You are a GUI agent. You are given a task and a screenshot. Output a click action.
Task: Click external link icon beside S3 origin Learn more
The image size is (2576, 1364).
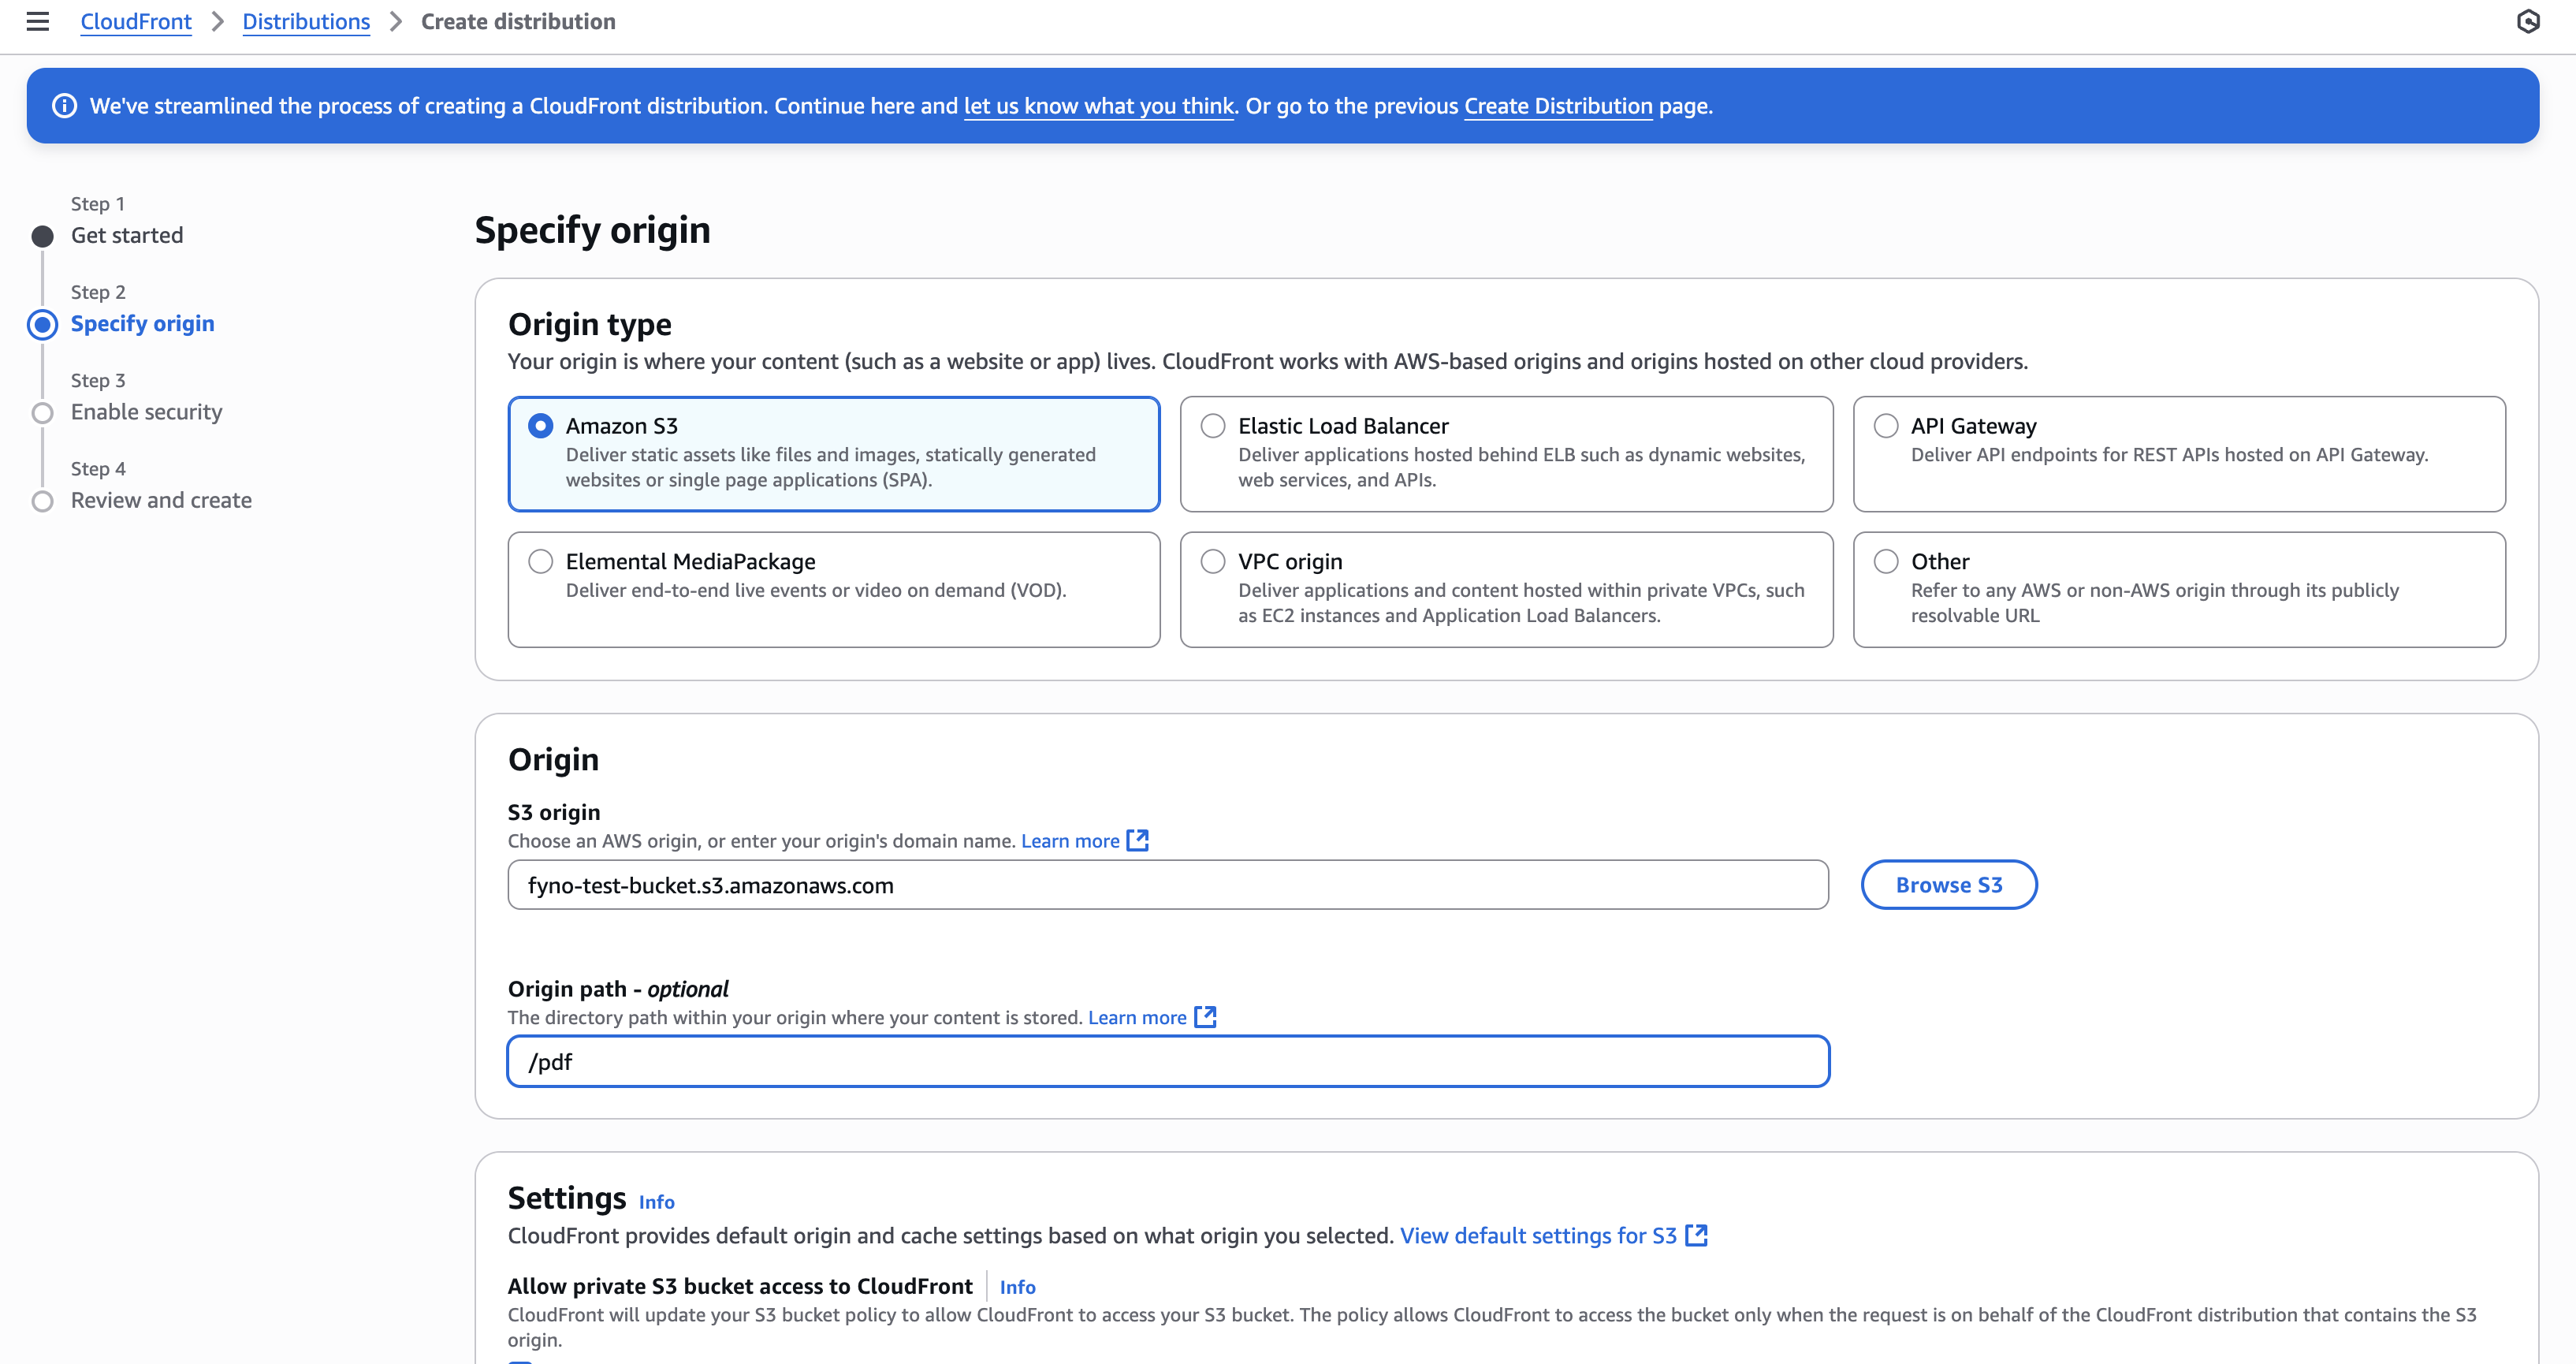point(1137,841)
